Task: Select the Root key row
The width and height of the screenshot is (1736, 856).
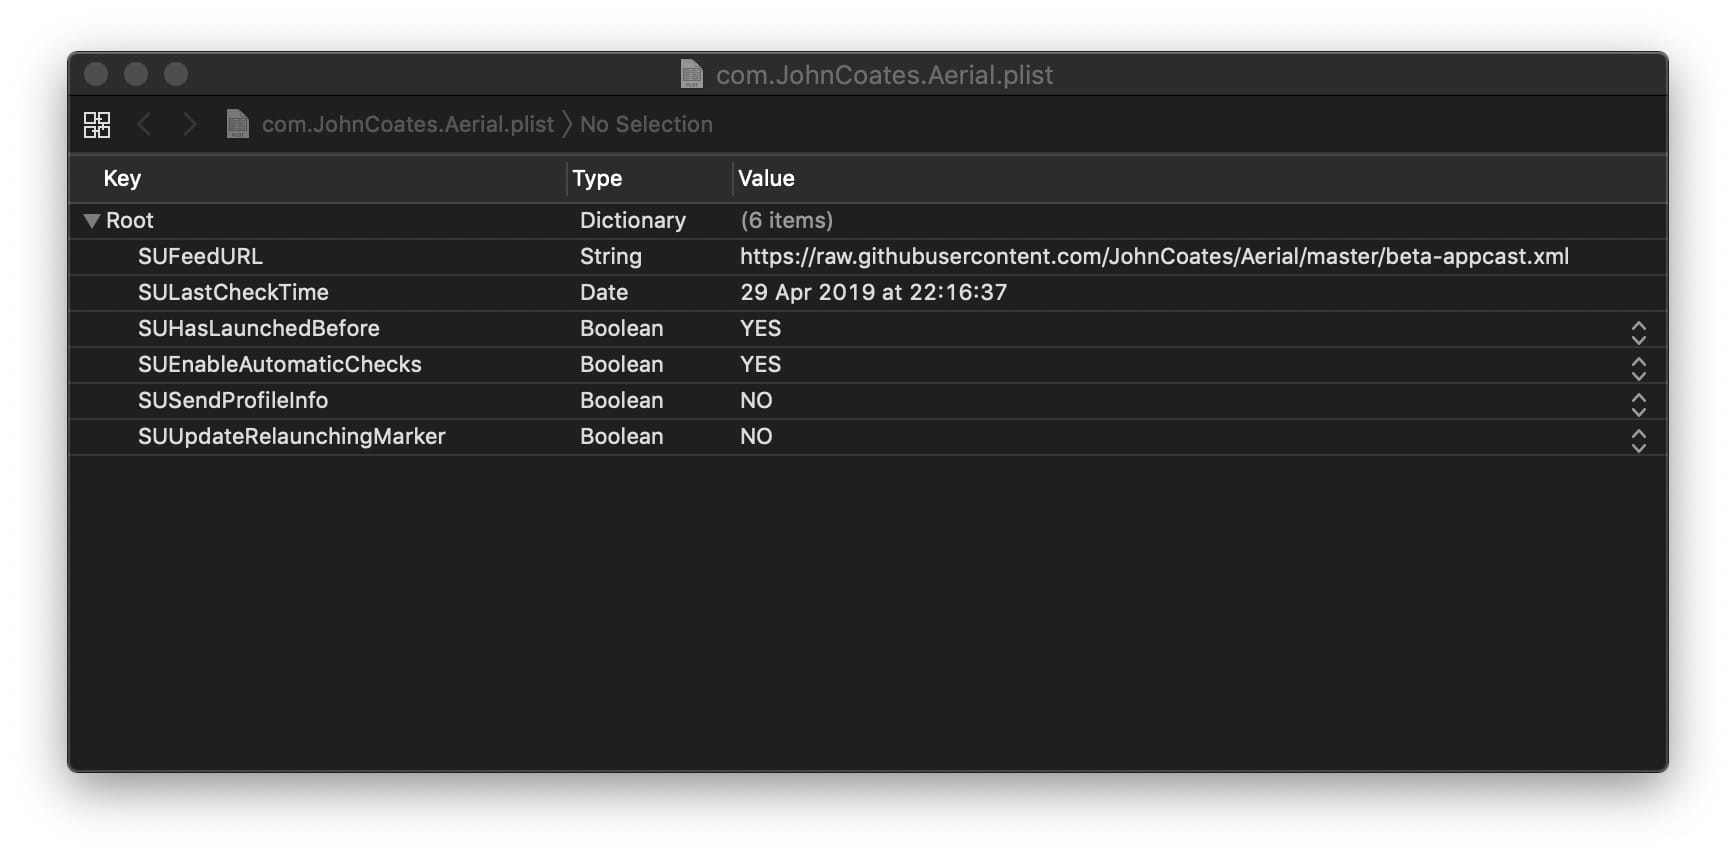Action: pos(130,220)
